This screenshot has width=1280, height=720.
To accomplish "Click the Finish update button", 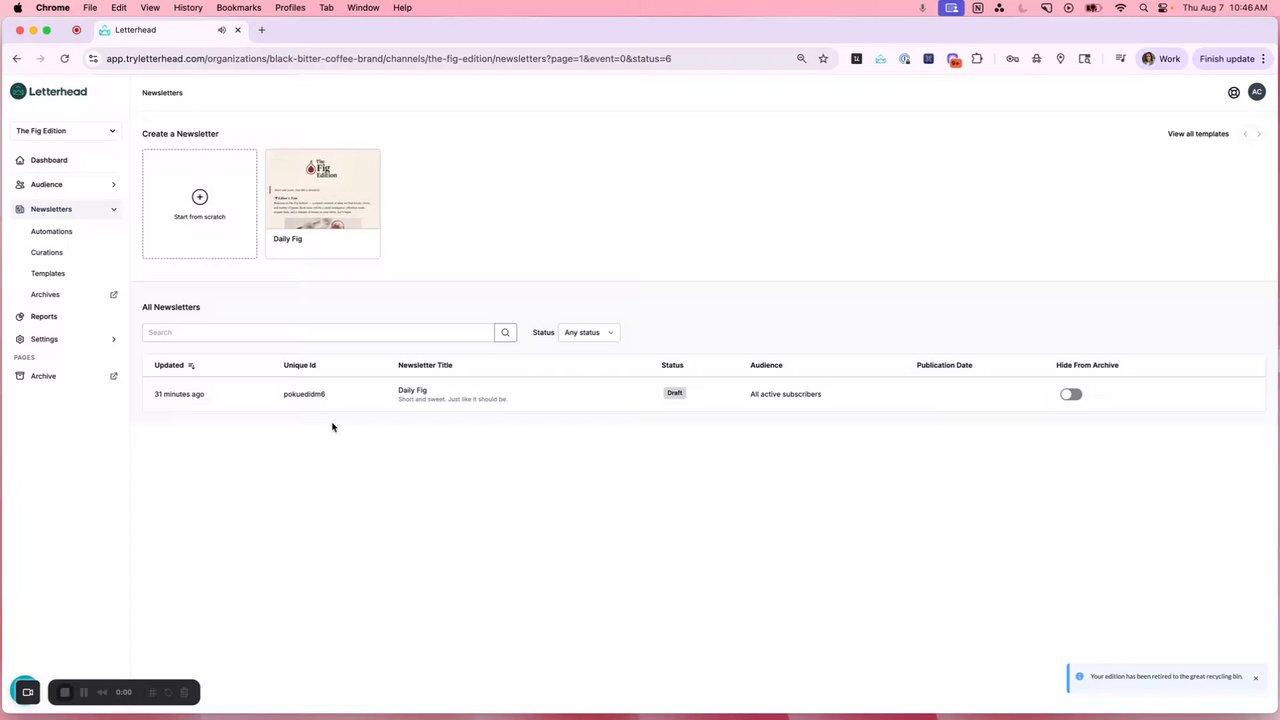I will click(1233, 59).
